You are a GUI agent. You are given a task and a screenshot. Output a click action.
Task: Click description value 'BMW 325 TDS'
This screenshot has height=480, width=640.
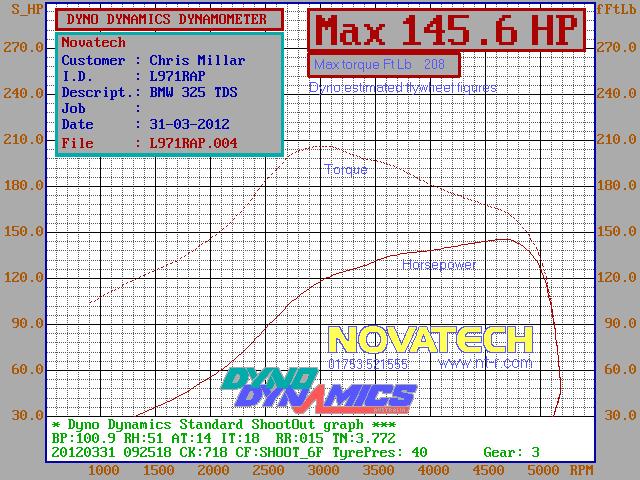pyautogui.click(x=193, y=92)
